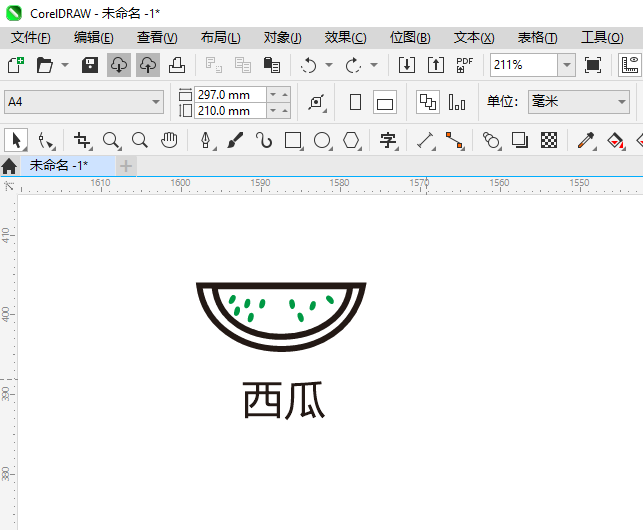
Task: Select the Transparency checkerboard tool
Action: 549,141
